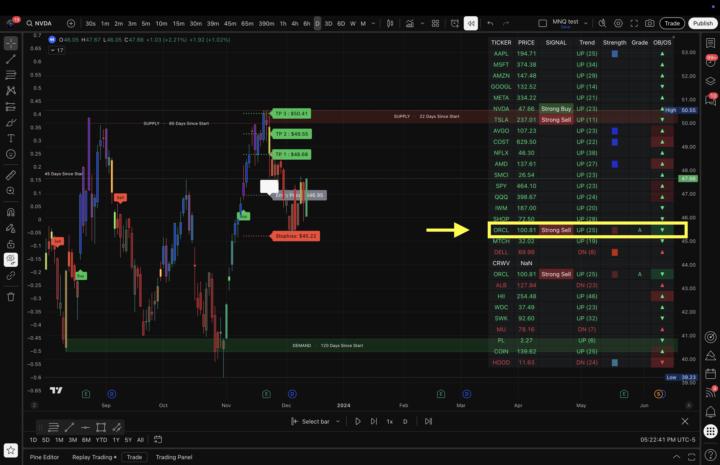Image resolution: width=720 pixels, height=465 pixels.
Task: Expand the timeframe dropdown after M
Action: point(373,23)
